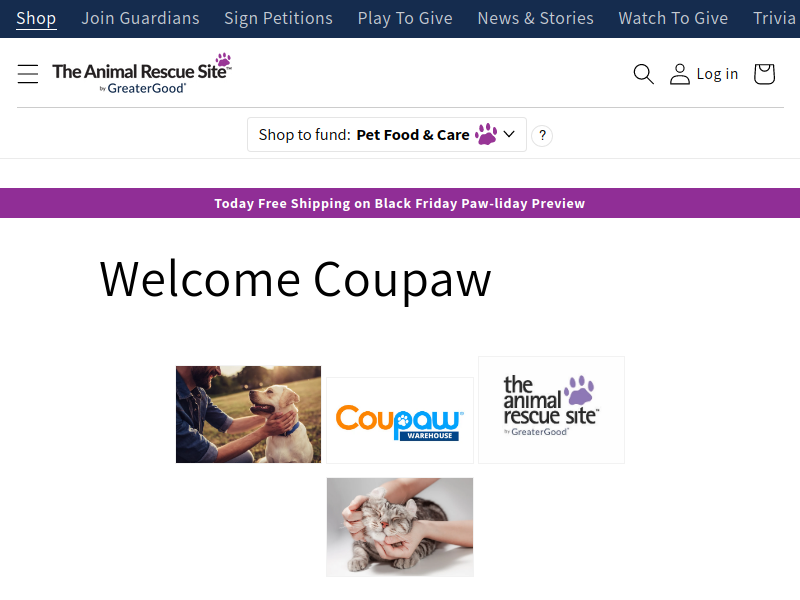Image resolution: width=800 pixels, height=600 pixels.
Task: Open the man petting dog photo
Action: (248, 414)
